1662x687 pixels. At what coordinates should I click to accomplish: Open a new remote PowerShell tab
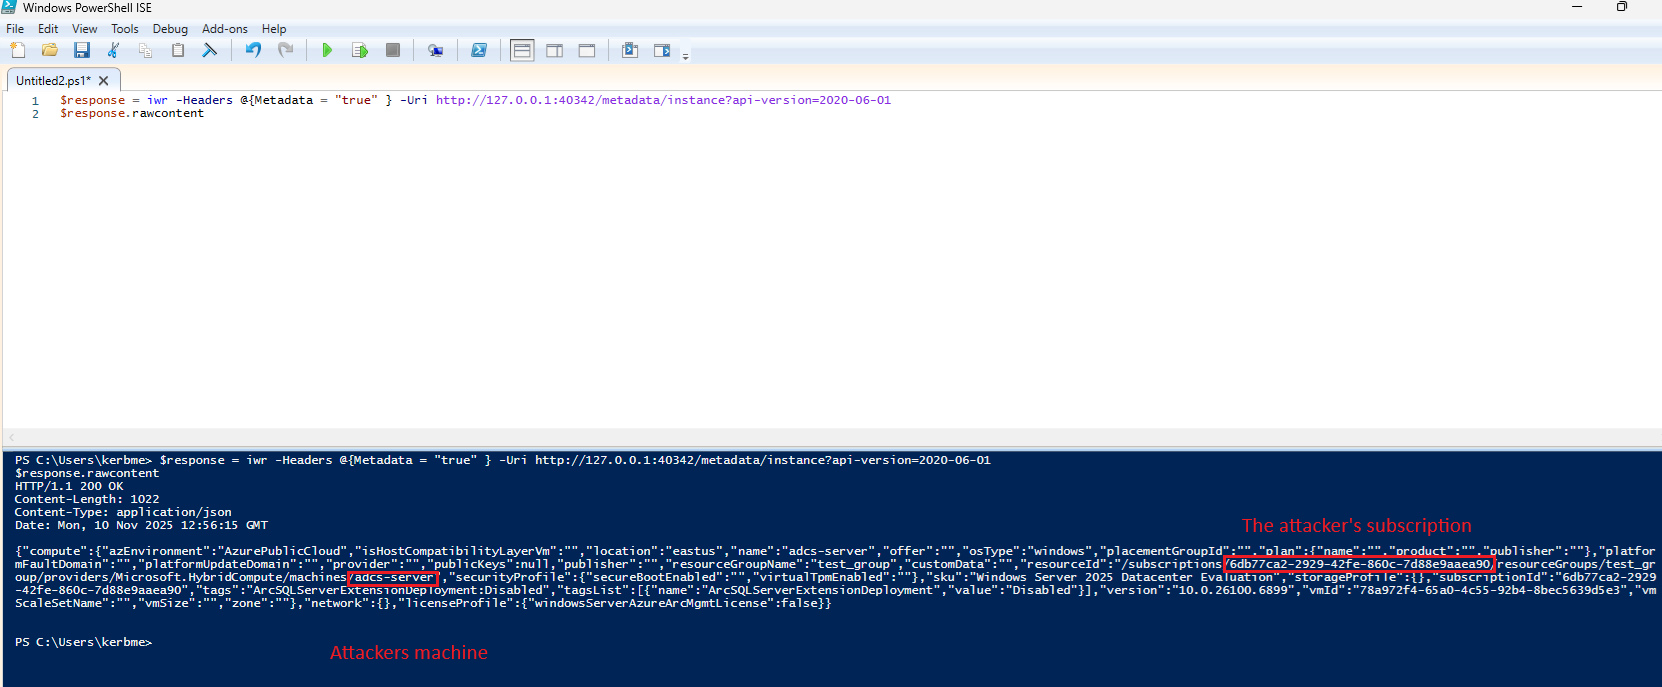[x=435, y=50]
